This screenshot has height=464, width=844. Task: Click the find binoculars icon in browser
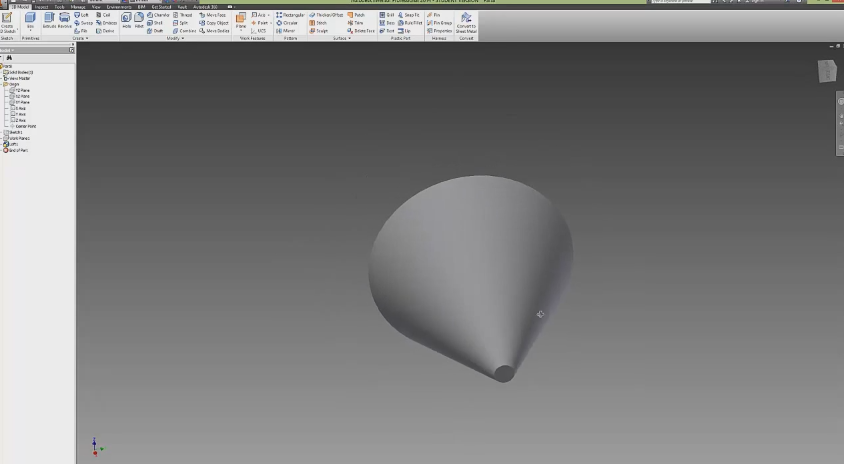tap(9, 58)
